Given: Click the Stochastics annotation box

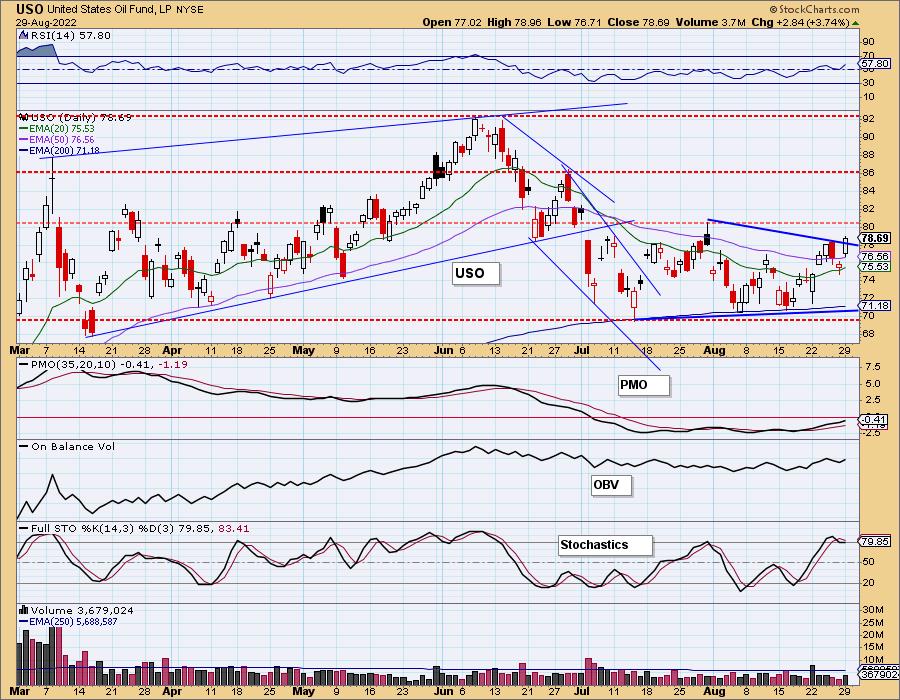Looking at the screenshot, I should tap(606, 545).
